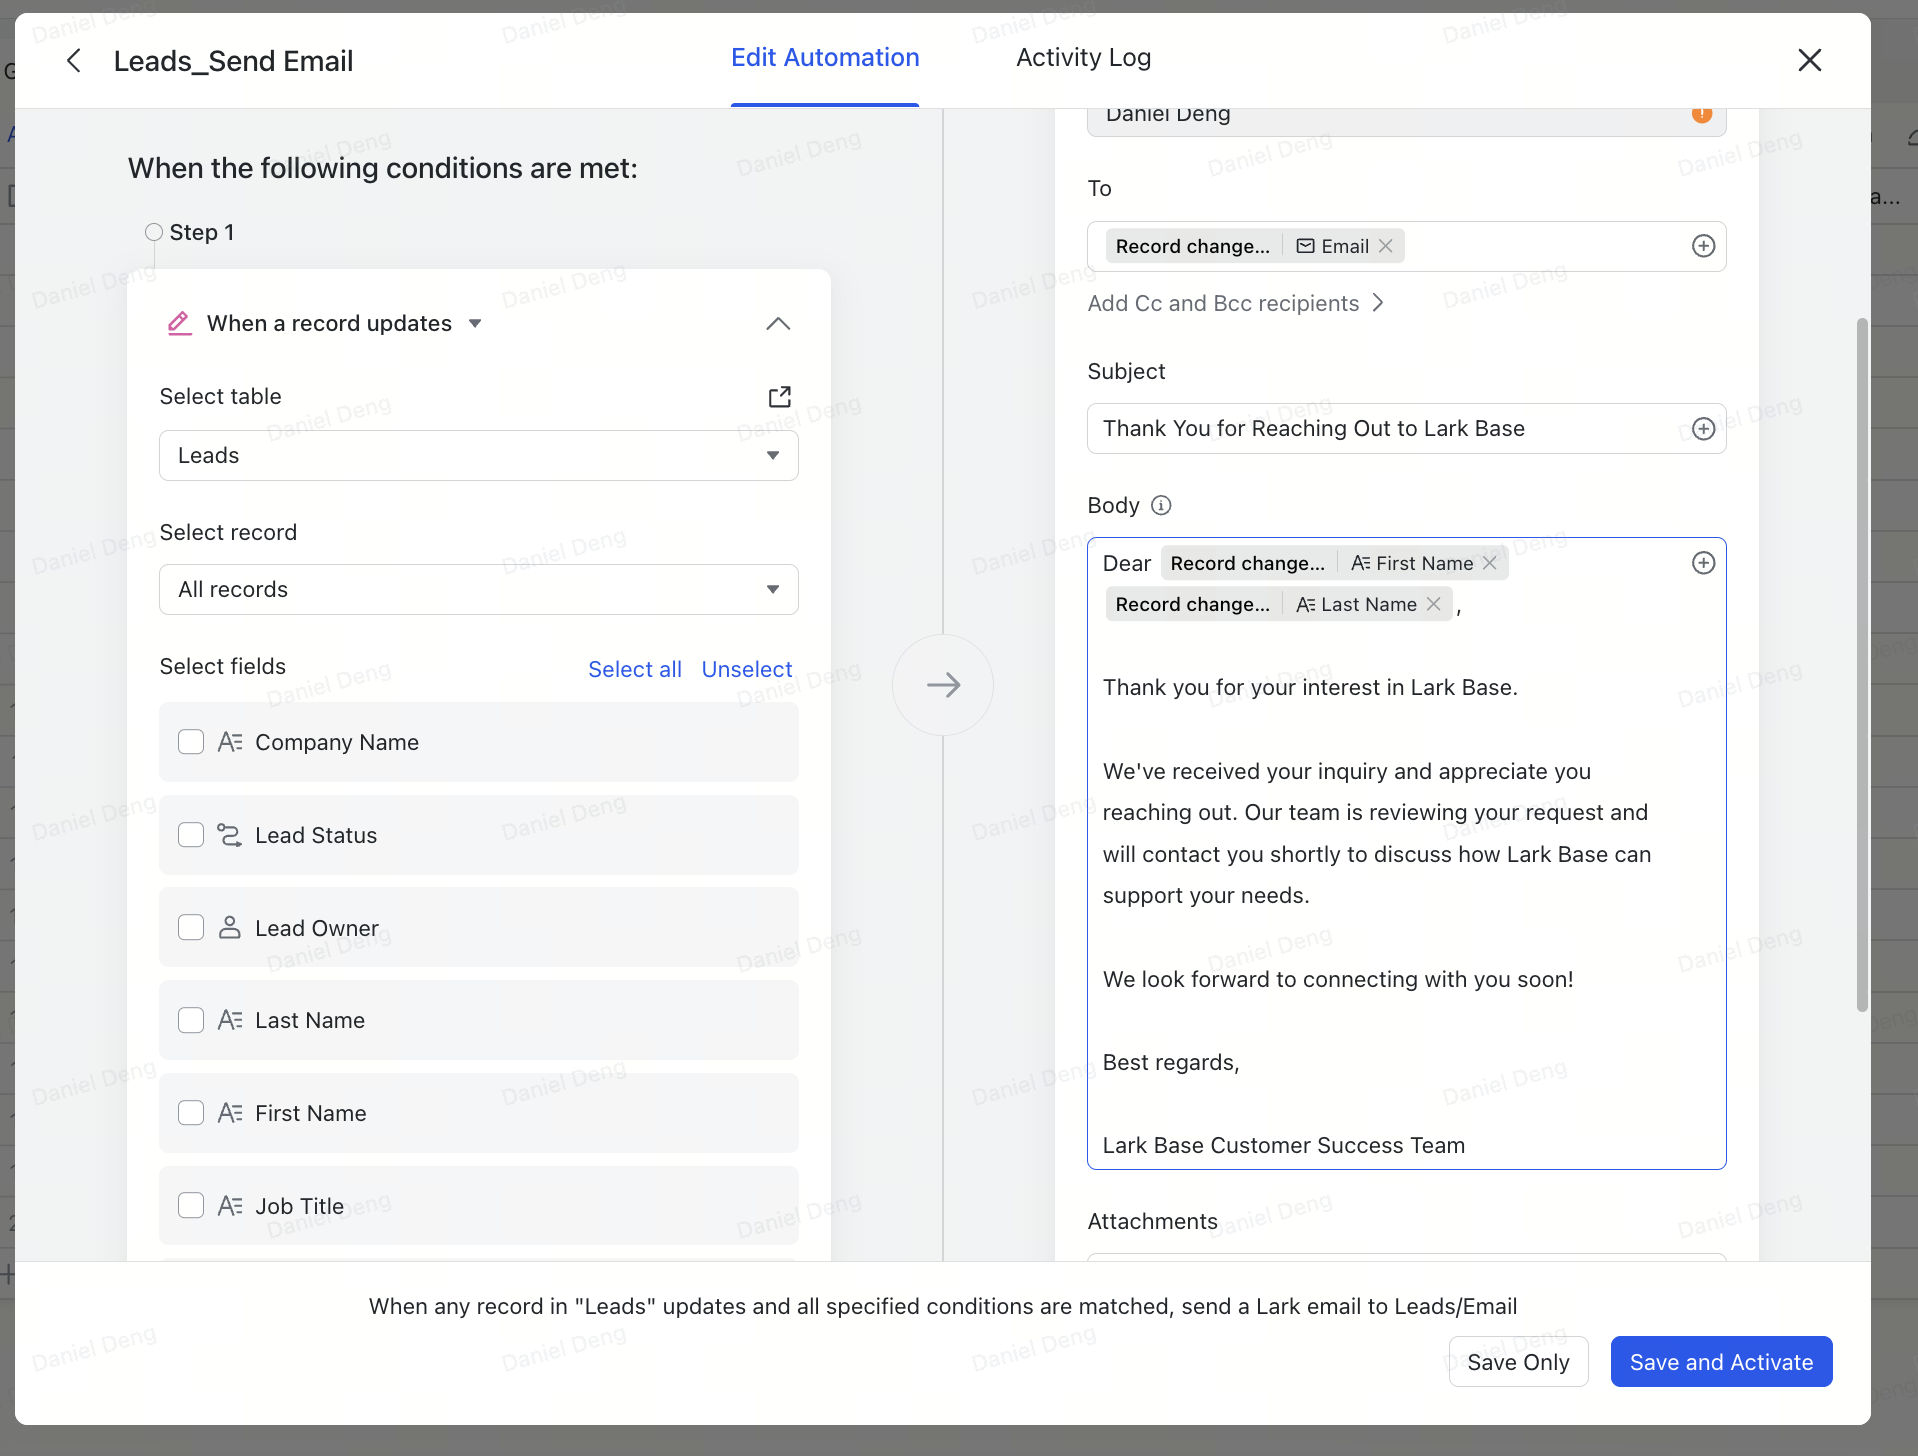Remove the Email tag from To field
The height and width of the screenshot is (1456, 1918).
click(x=1385, y=246)
